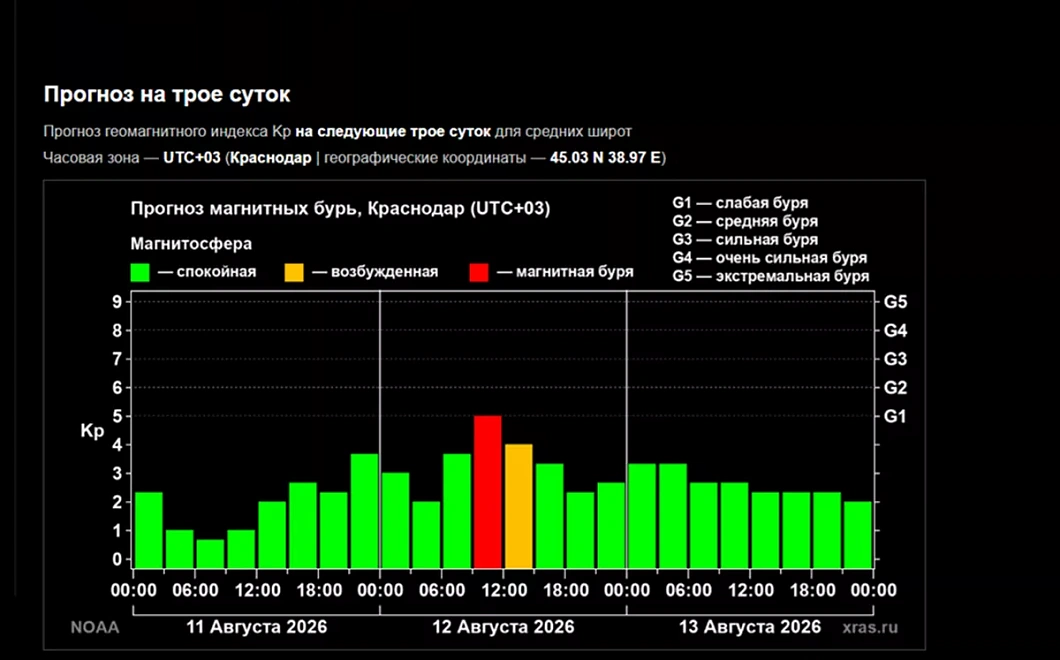Image resolution: width=1060 pixels, height=660 pixels.
Task: Click the legend line 'G4 — очень сильная буря'
Action: coord(769,258)
